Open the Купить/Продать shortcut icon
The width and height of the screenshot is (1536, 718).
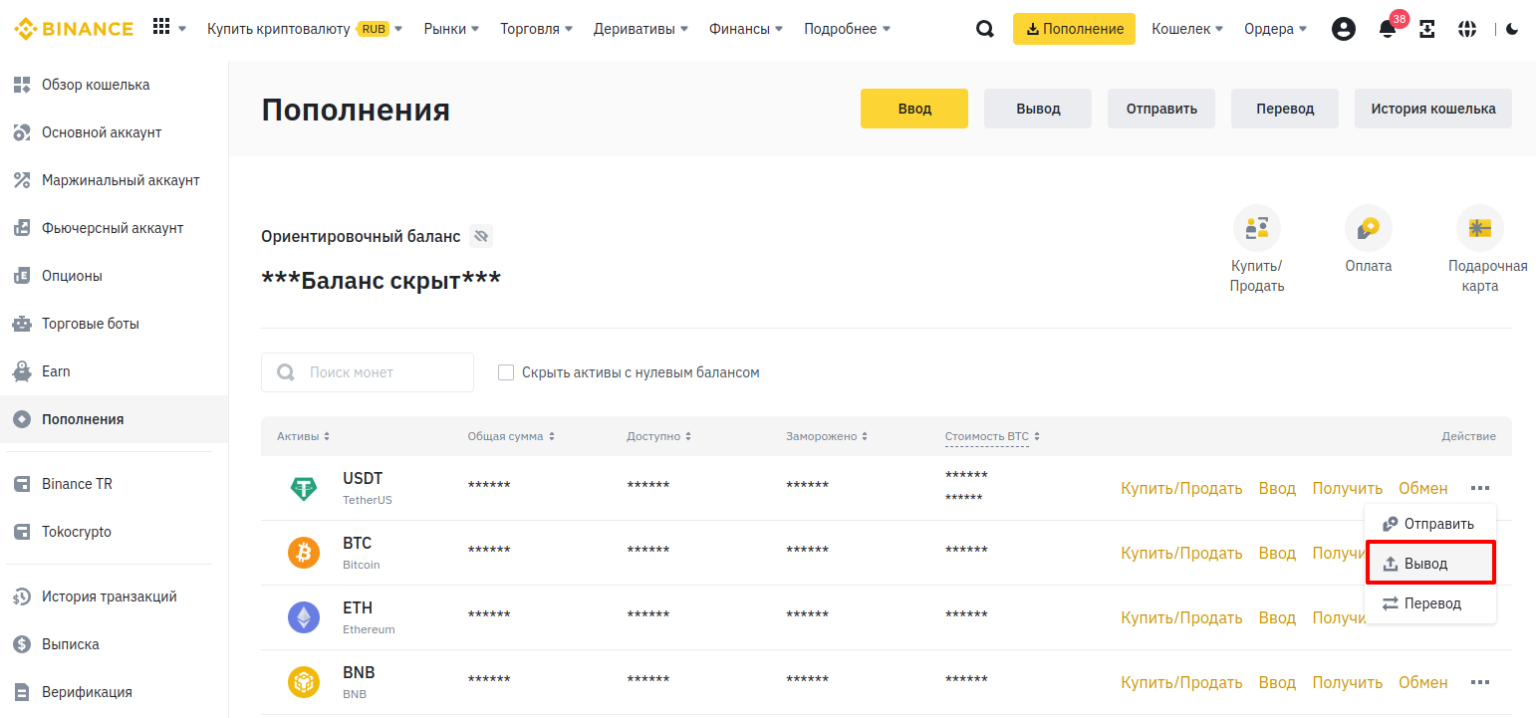(1256, 228)
